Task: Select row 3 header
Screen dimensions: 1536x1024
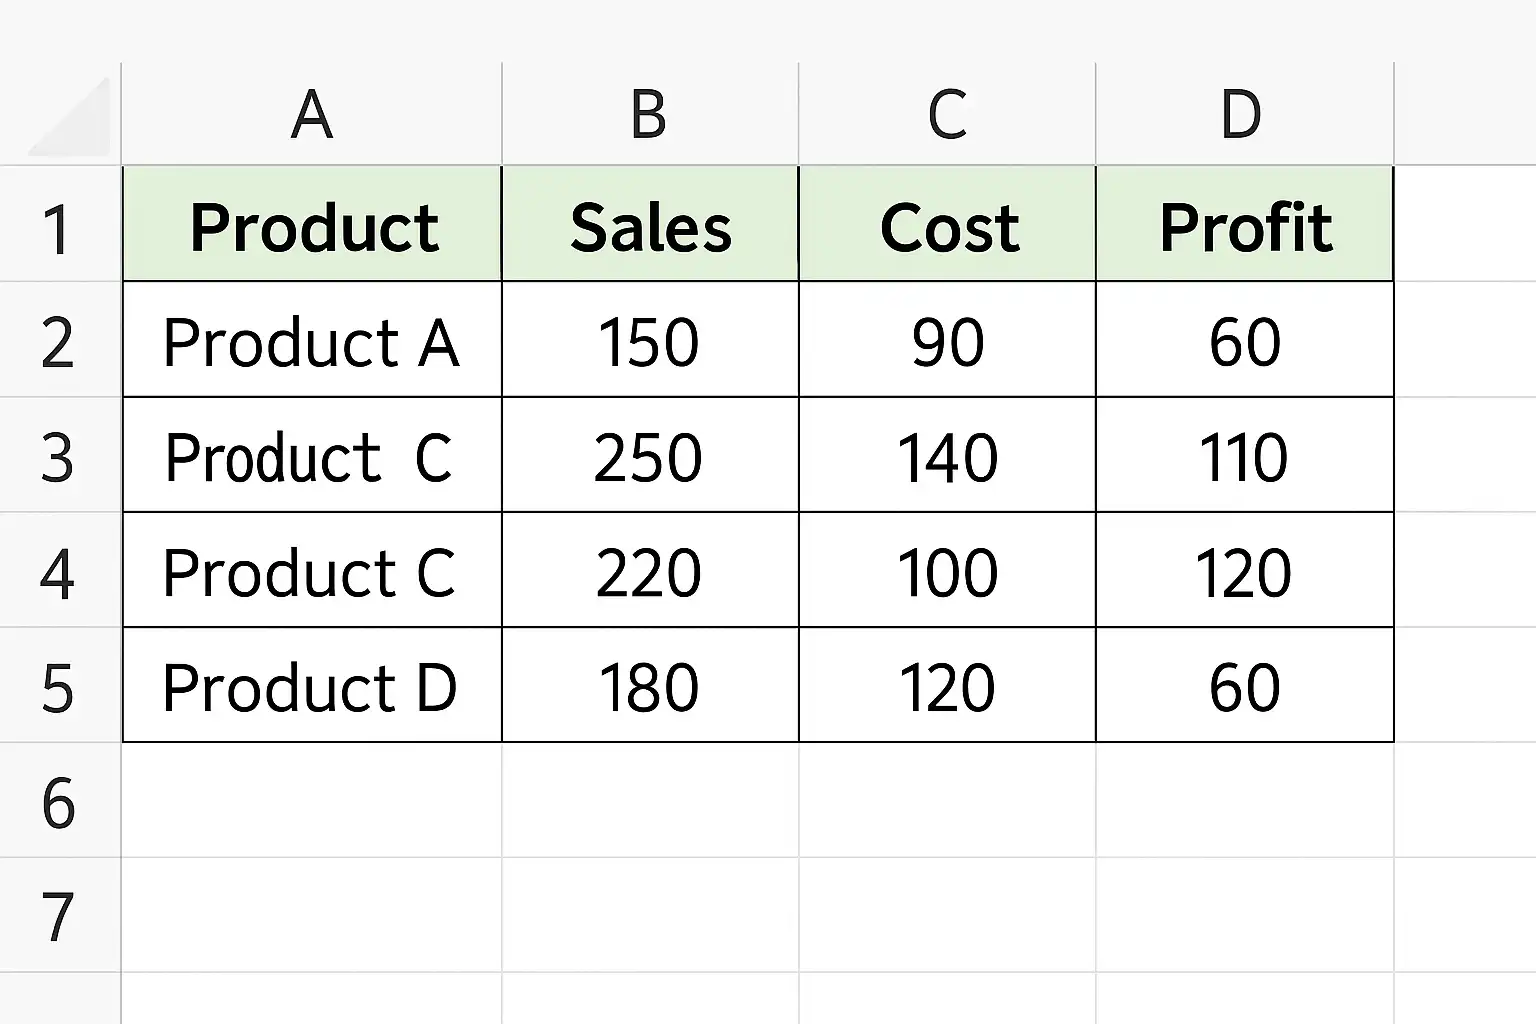Action: (60, 455)
